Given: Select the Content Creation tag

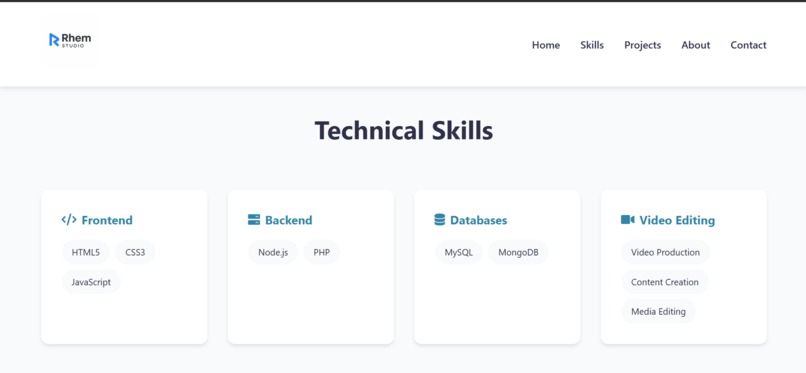Looking at the screenshot, I should (x=665, y=282).
